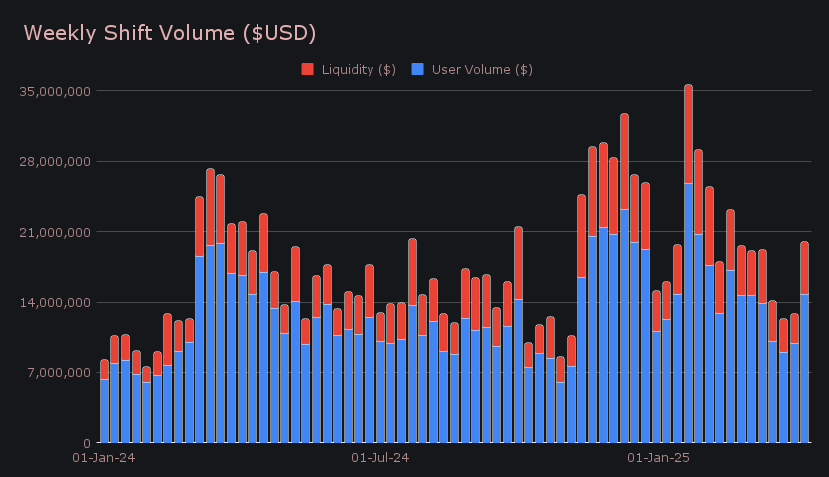Click the 35,000,000 y-axis label
Image resolution: width=829 pixels, height=477 pixels.
55,91
